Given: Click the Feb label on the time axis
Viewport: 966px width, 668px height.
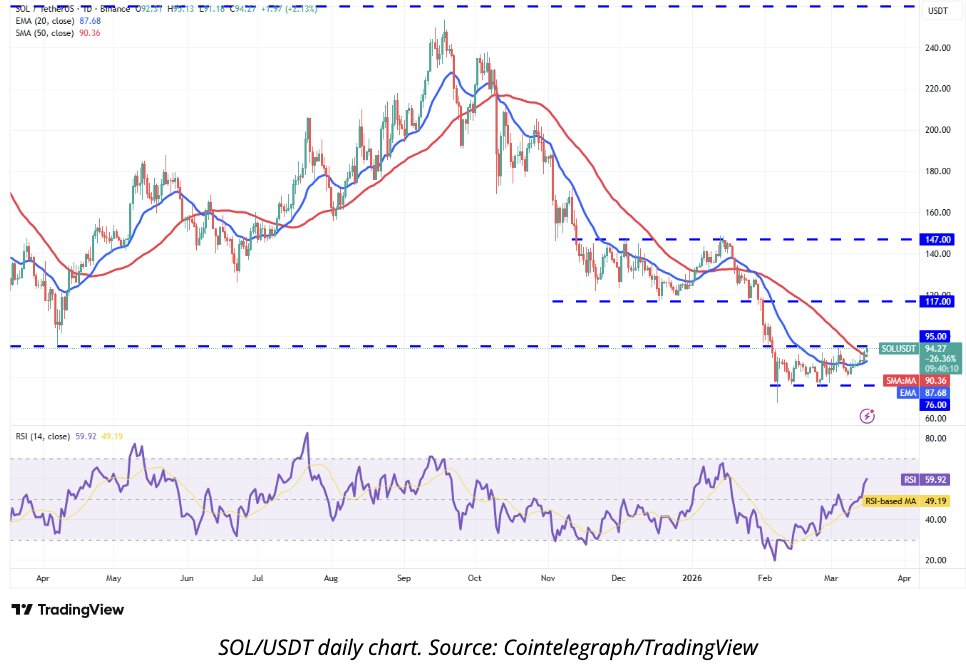Looking at the screenshot, I should (x=765, y=579).
